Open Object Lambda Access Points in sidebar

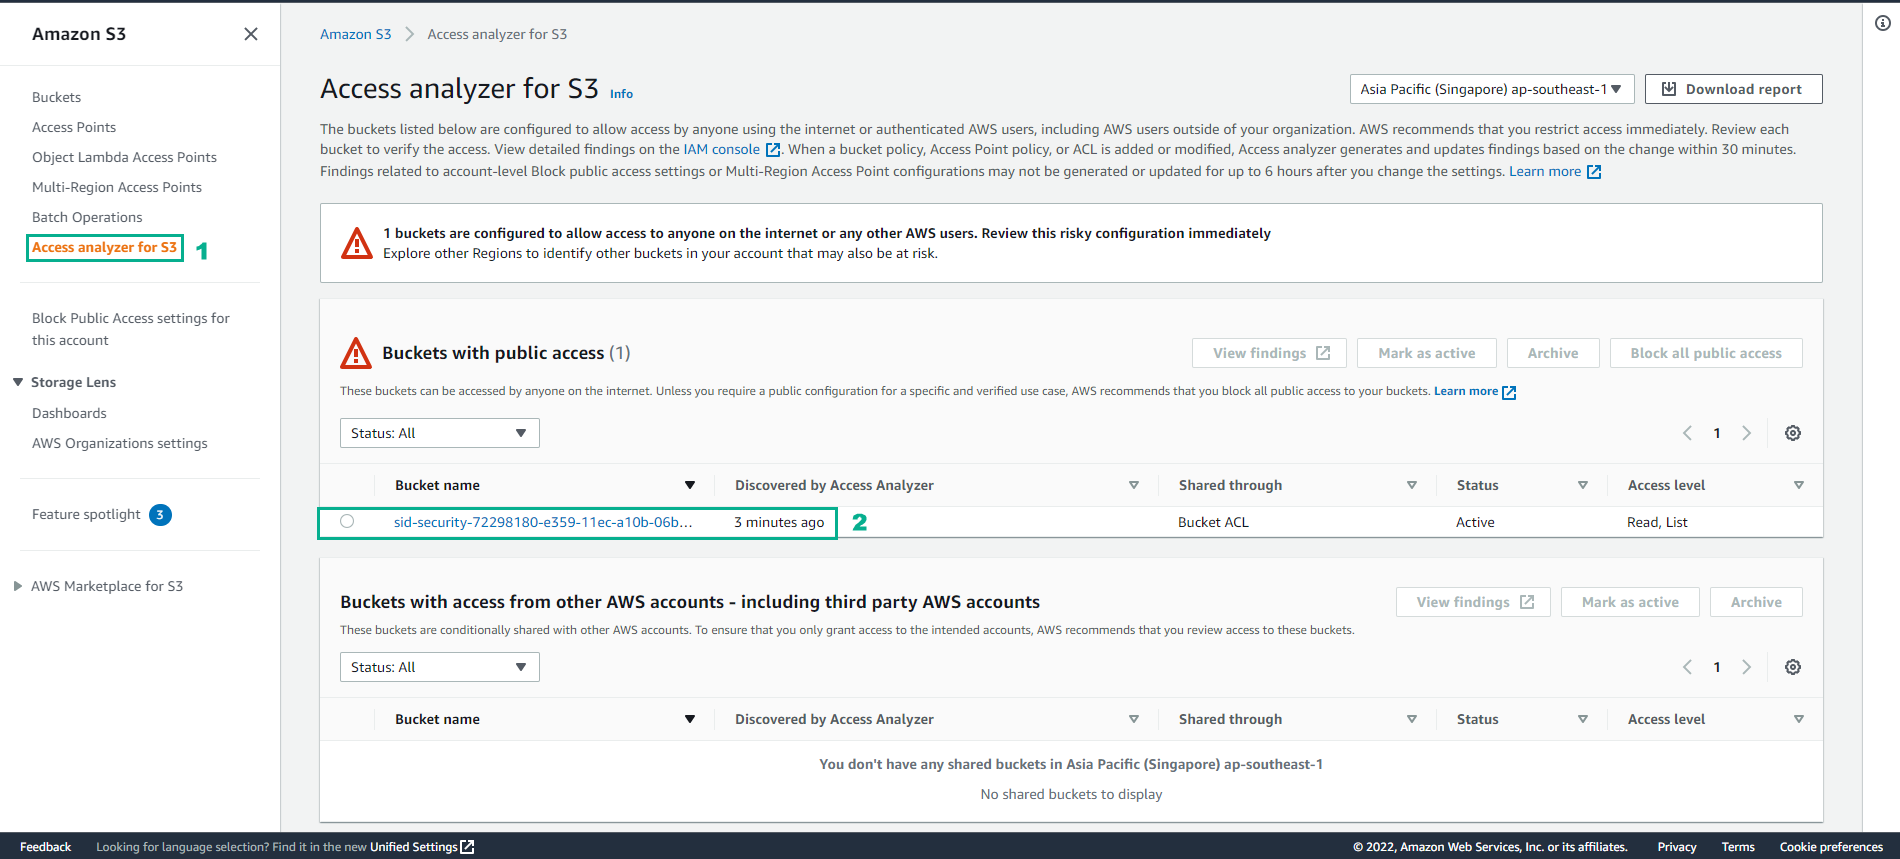click(x=124, y=157)
